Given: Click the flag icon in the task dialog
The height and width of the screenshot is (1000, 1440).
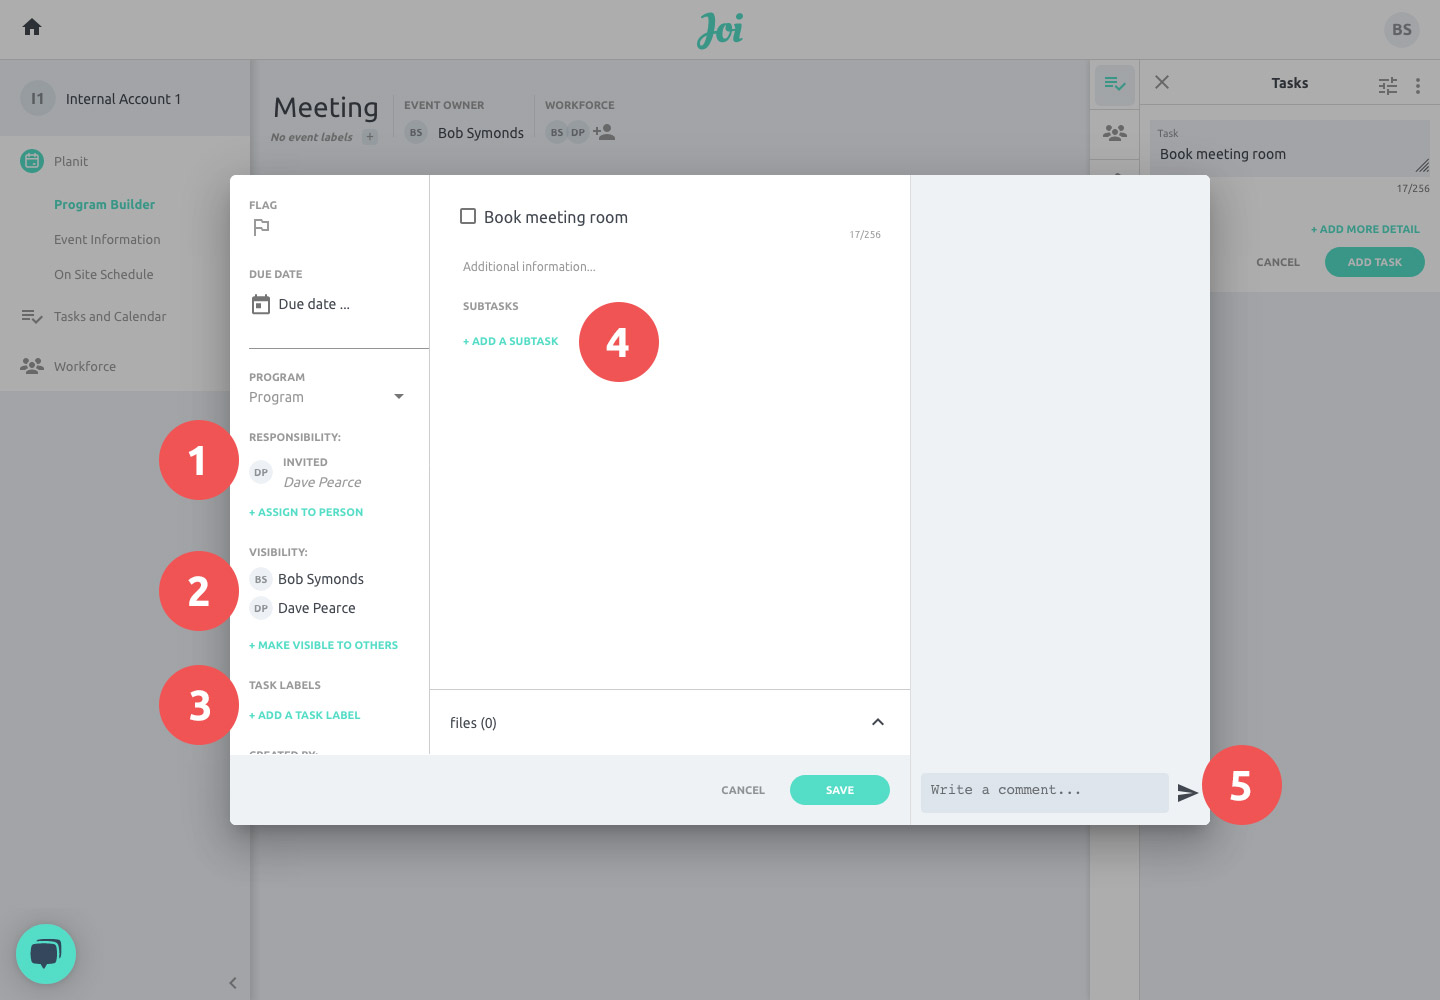Looking at the screenshot, I should click(x=261, y=228).
